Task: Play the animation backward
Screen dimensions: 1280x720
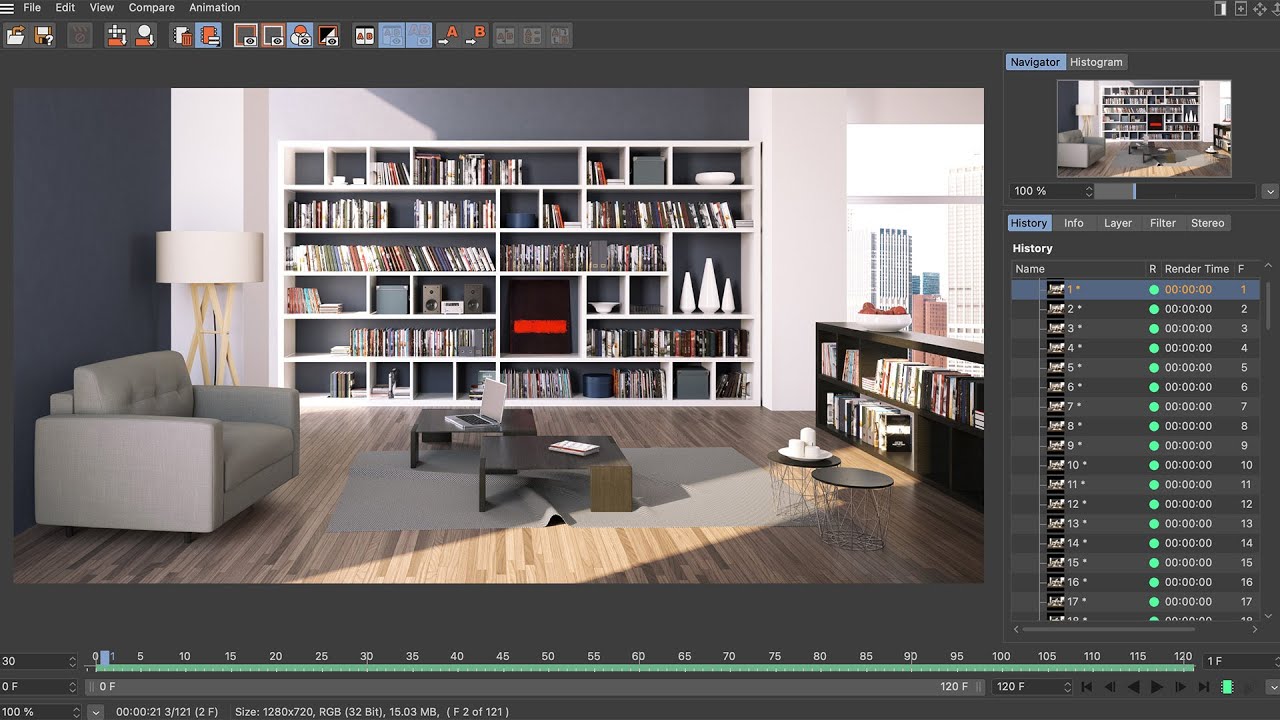Action: [1133, 687]
